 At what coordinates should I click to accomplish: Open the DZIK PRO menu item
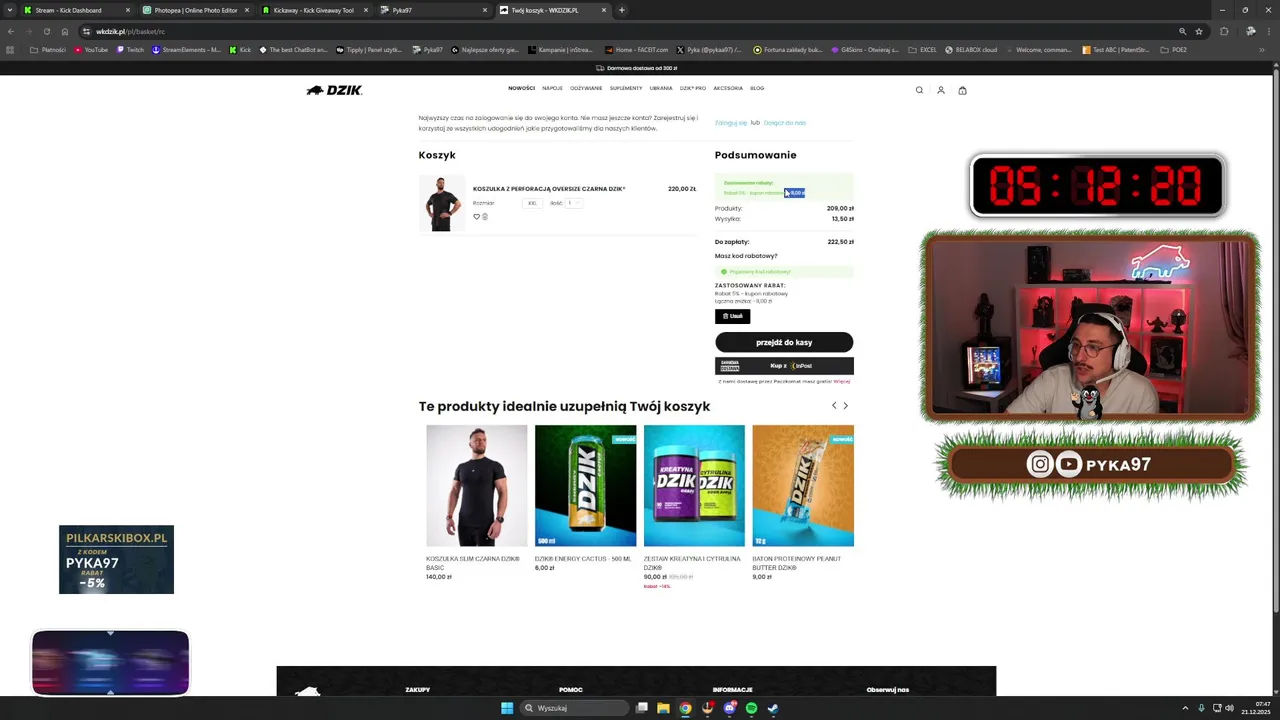point(693,88)
